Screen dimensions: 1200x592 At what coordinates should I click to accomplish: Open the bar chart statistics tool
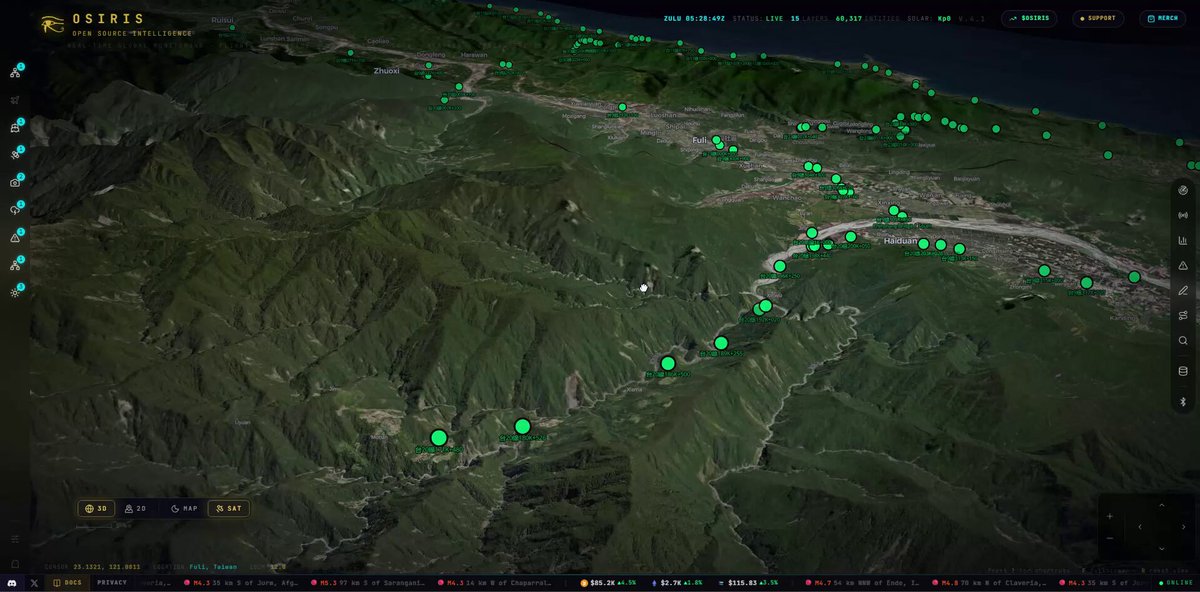(x=1183, y=240)
